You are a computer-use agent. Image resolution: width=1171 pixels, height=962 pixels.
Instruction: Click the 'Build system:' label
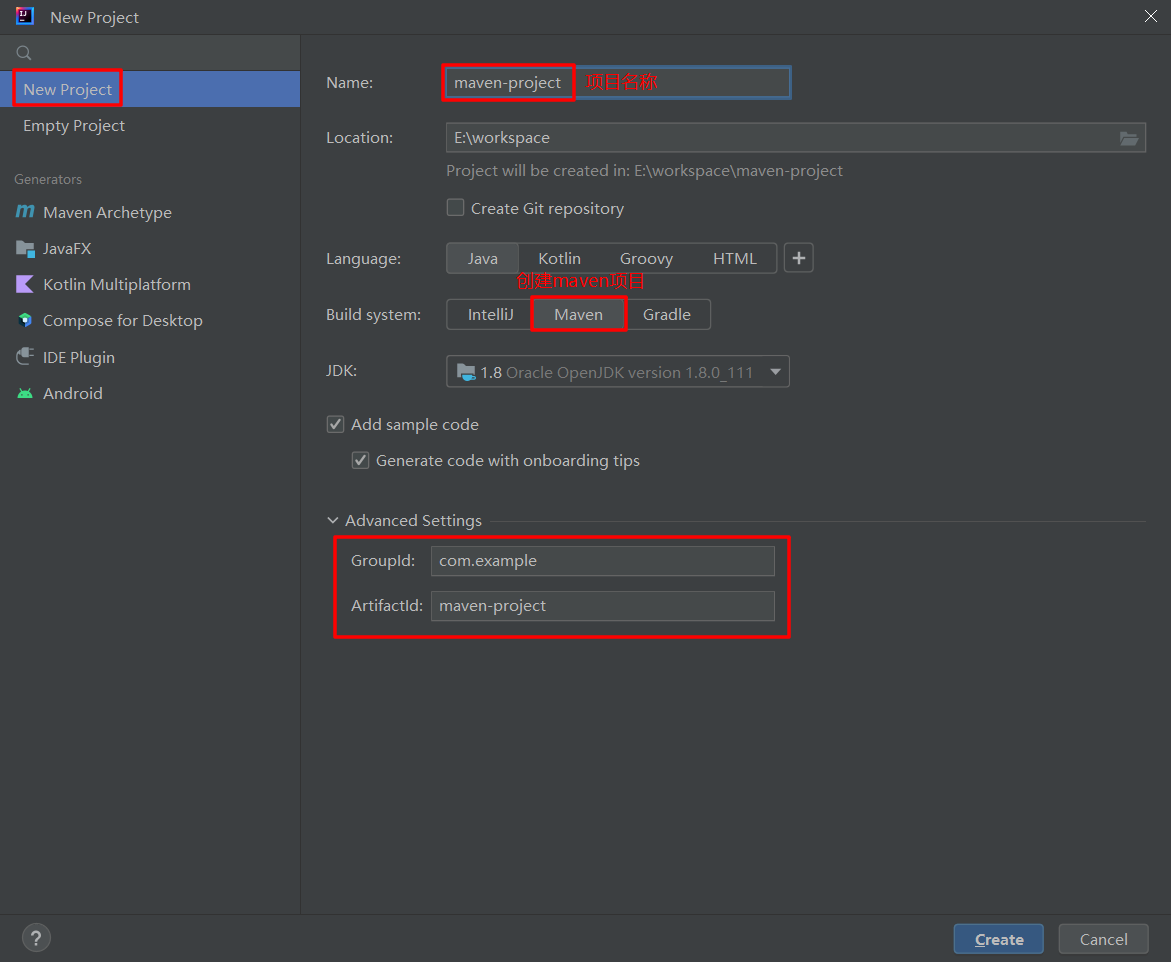[373, 314]
